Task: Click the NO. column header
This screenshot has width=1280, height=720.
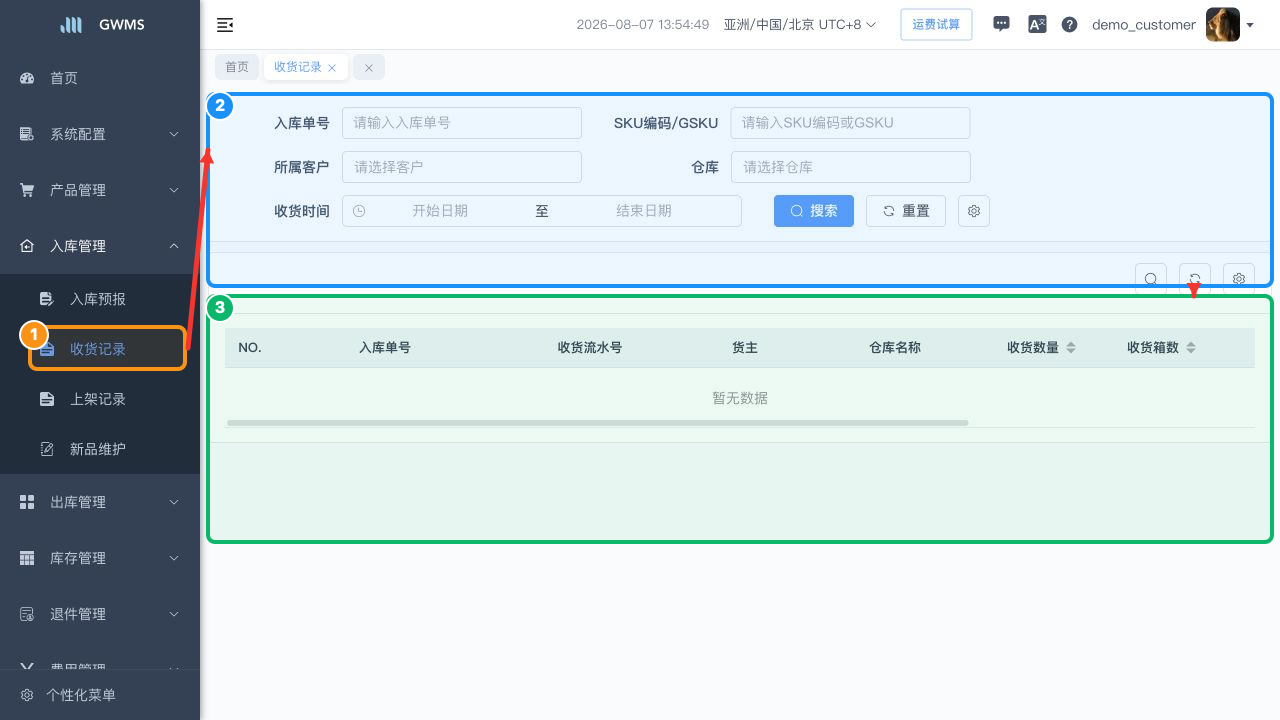Action: (x=250, y=347)
